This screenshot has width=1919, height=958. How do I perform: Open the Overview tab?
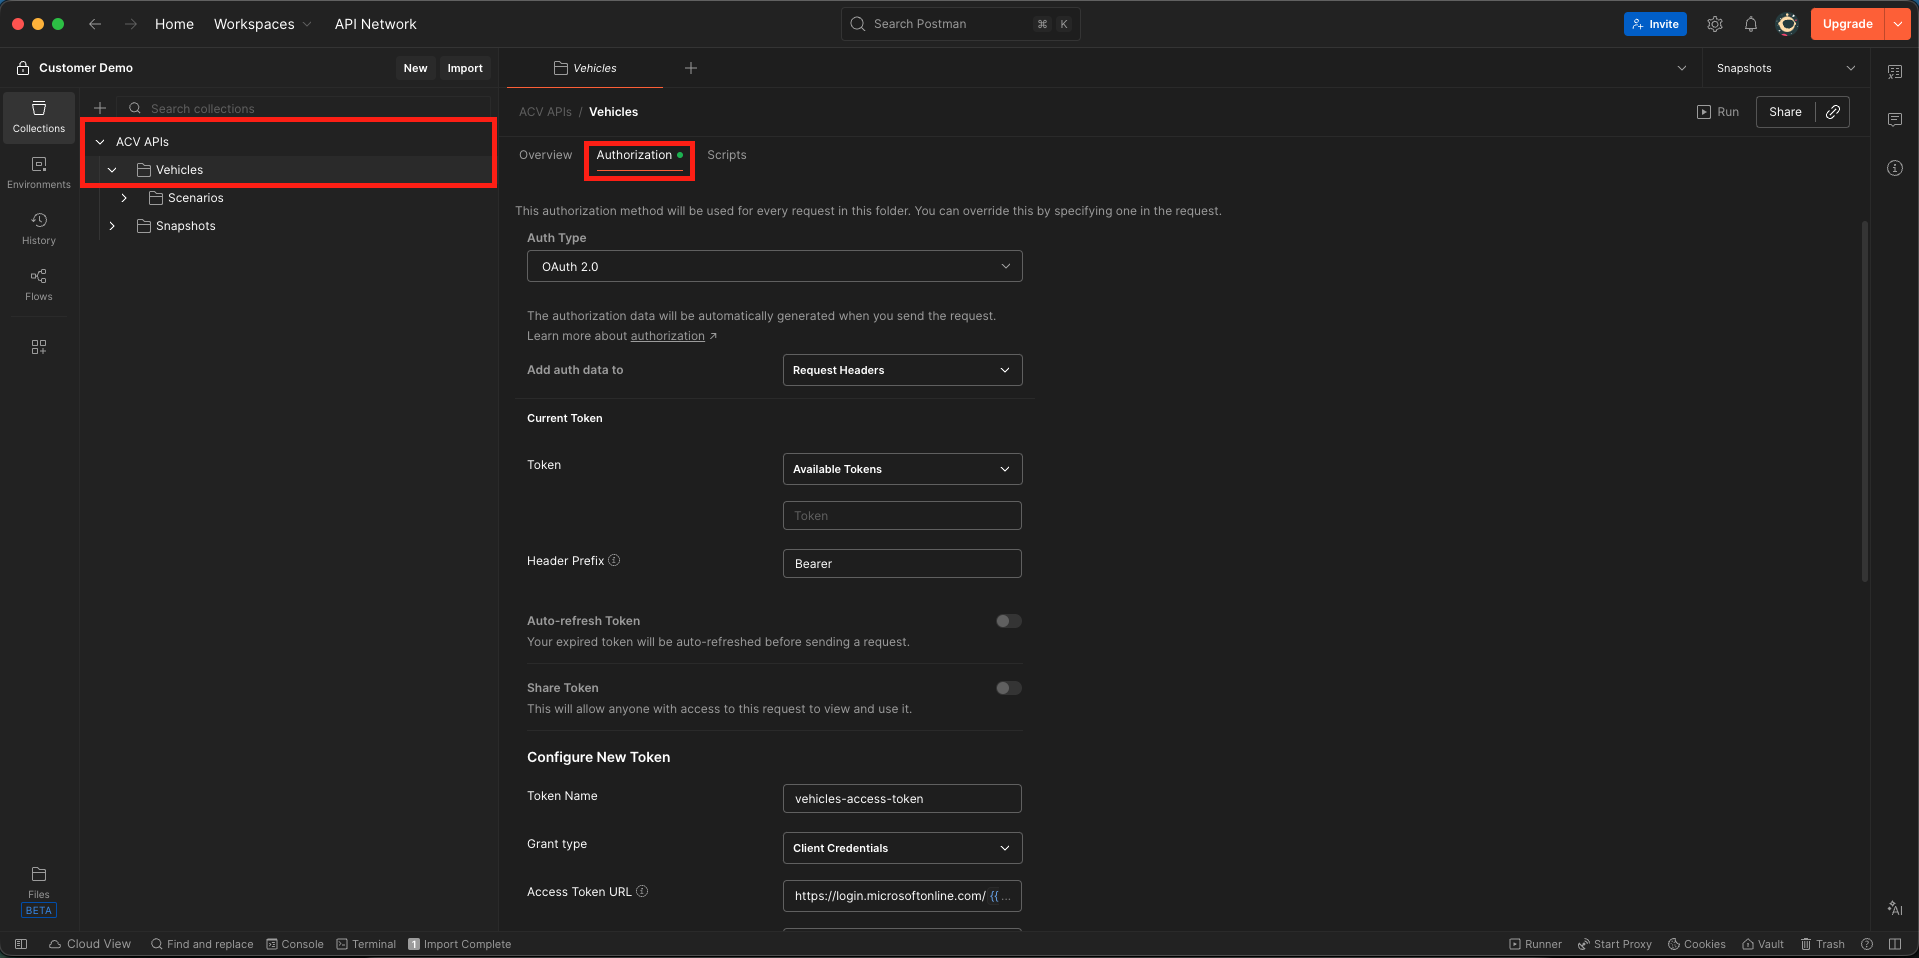click(545, 154)
